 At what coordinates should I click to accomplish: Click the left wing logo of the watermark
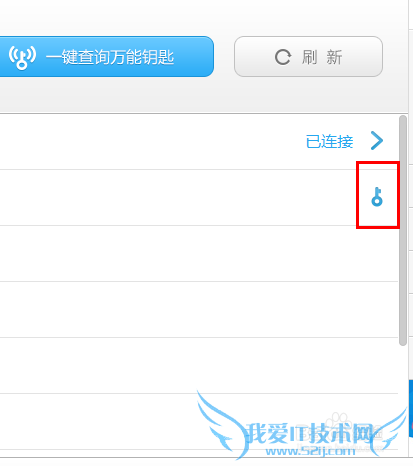pos(222,424)
